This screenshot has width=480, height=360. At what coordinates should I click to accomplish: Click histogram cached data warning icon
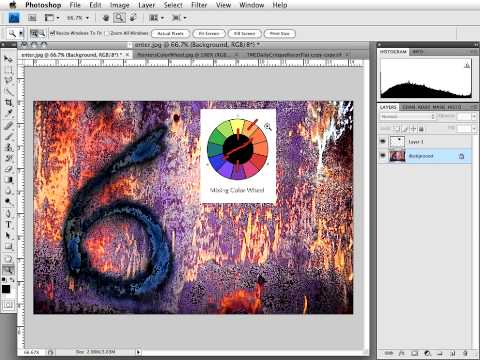(x=467, y=65)
